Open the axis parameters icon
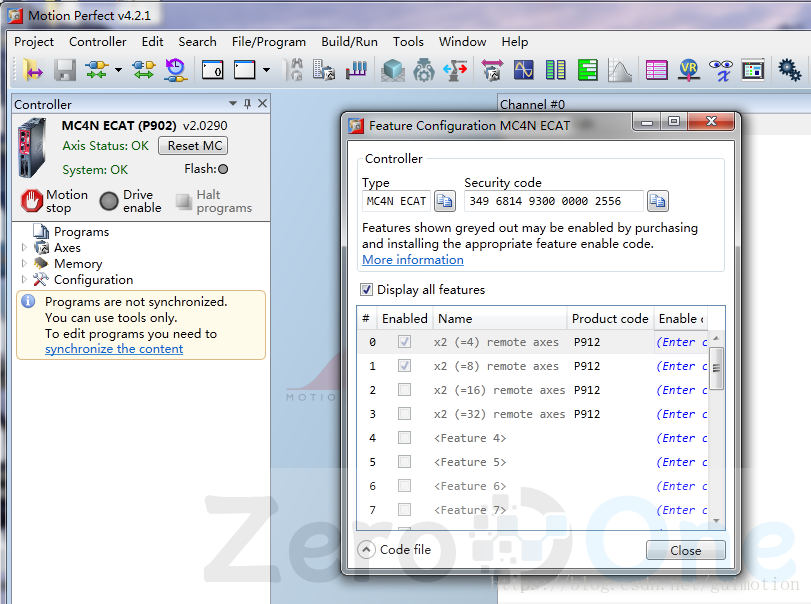This screenshot has width=811, height=604. pyautogui.click(x=492, y=70)
